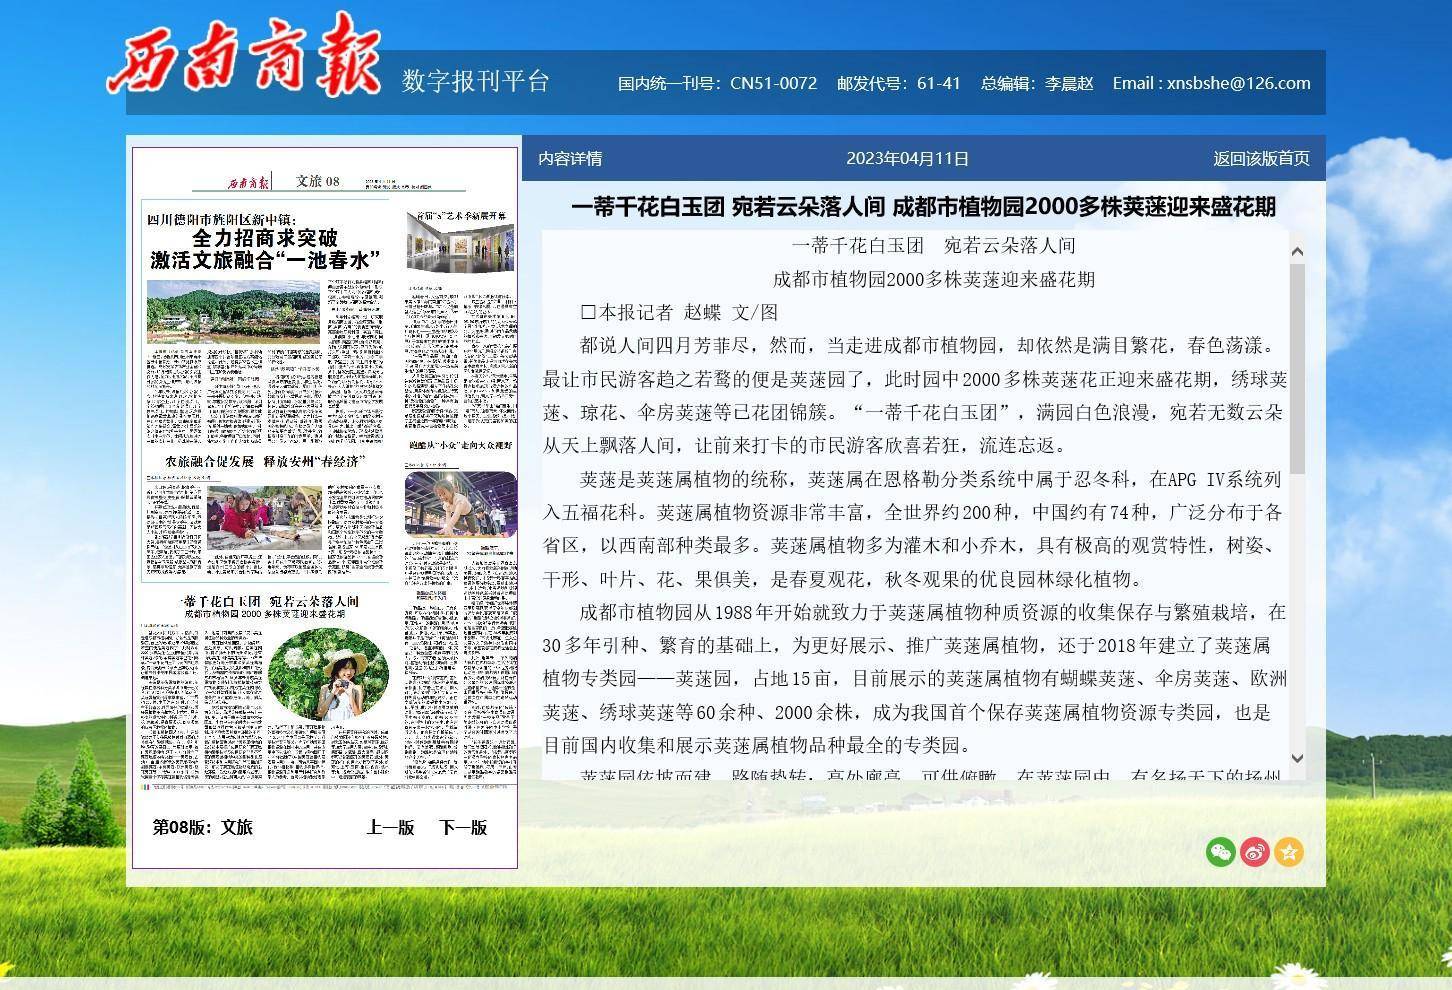Share article via WeChat icon
Viewport: 1452px width, 990px height.
click(1220, 852)
